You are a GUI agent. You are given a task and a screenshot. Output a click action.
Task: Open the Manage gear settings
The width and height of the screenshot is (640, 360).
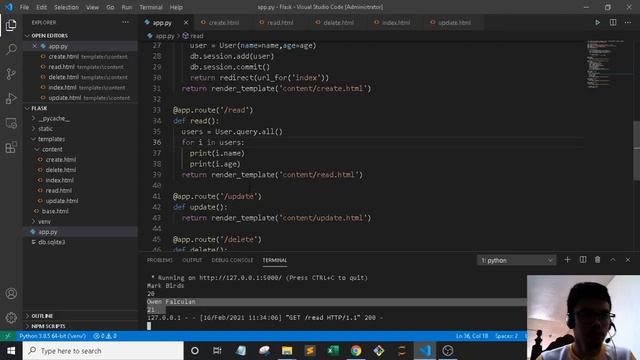tap(11, 317)
